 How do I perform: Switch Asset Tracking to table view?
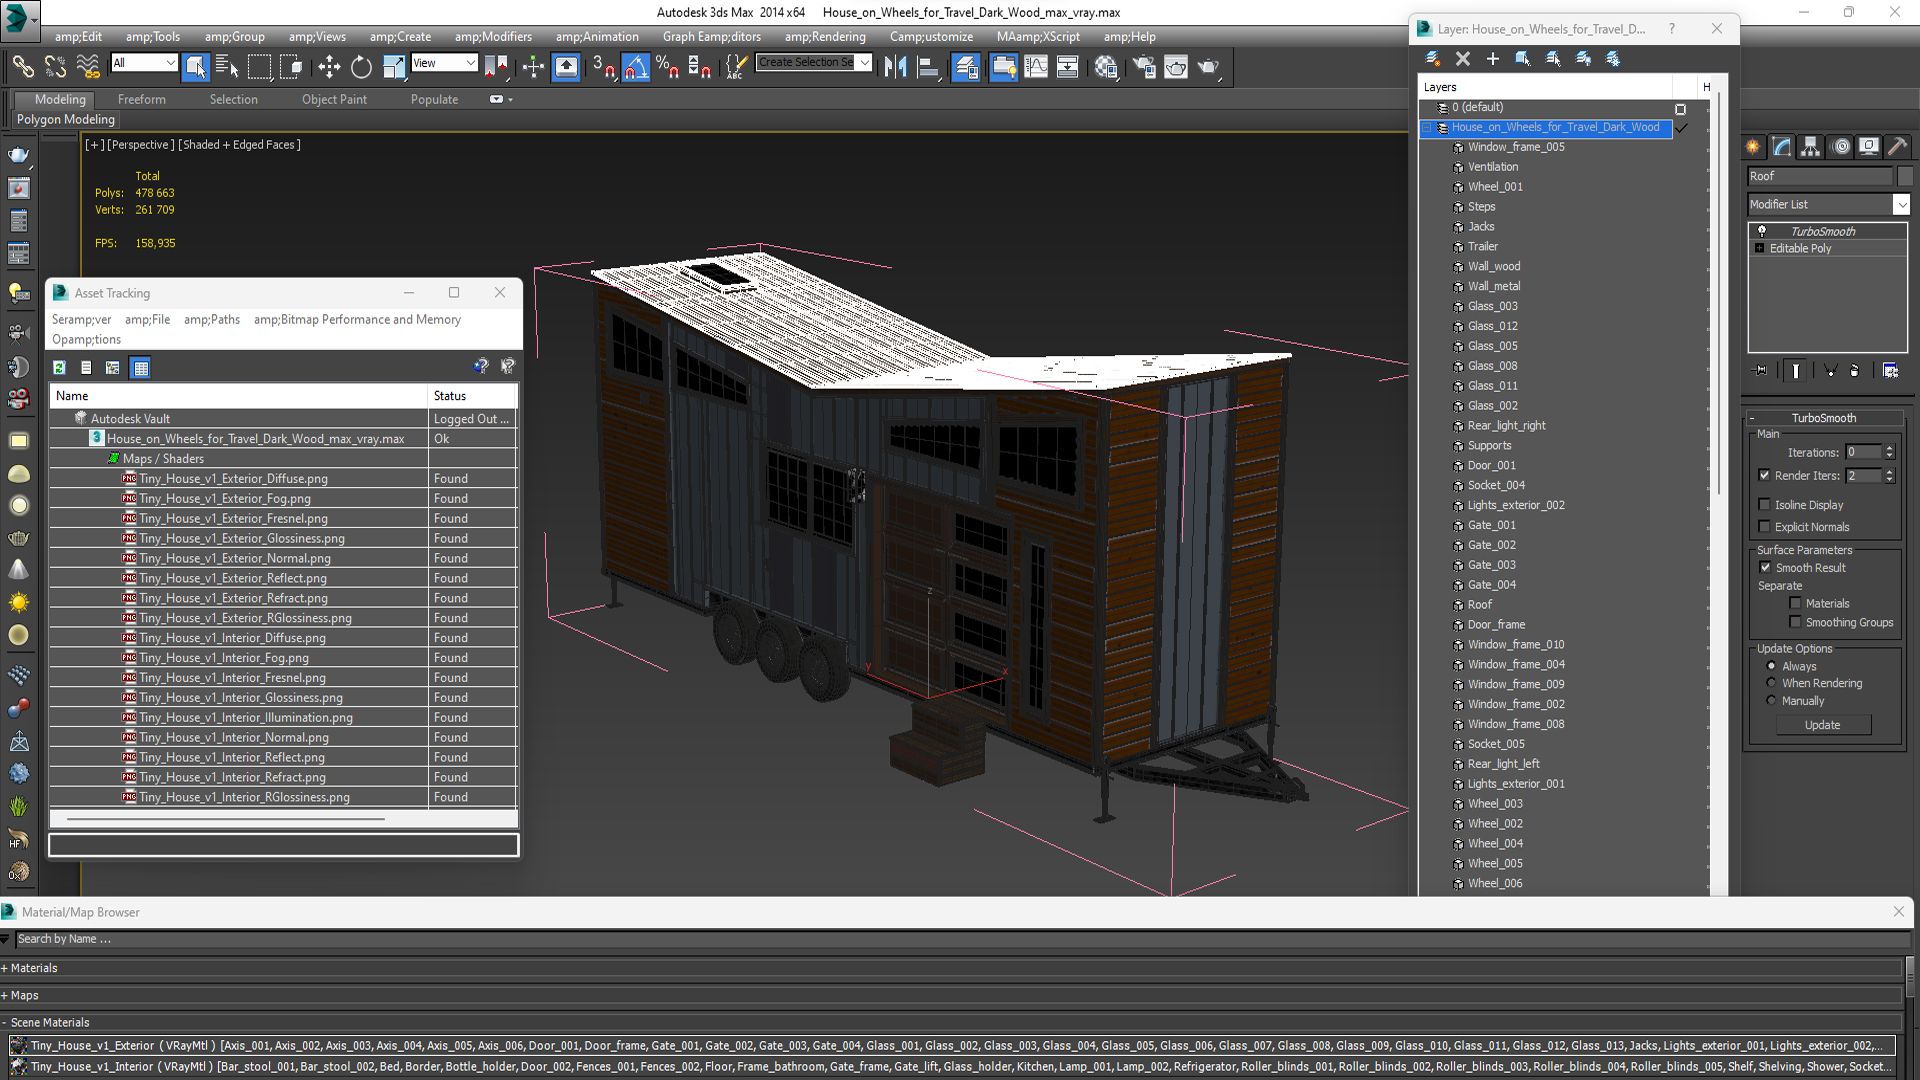141,368
